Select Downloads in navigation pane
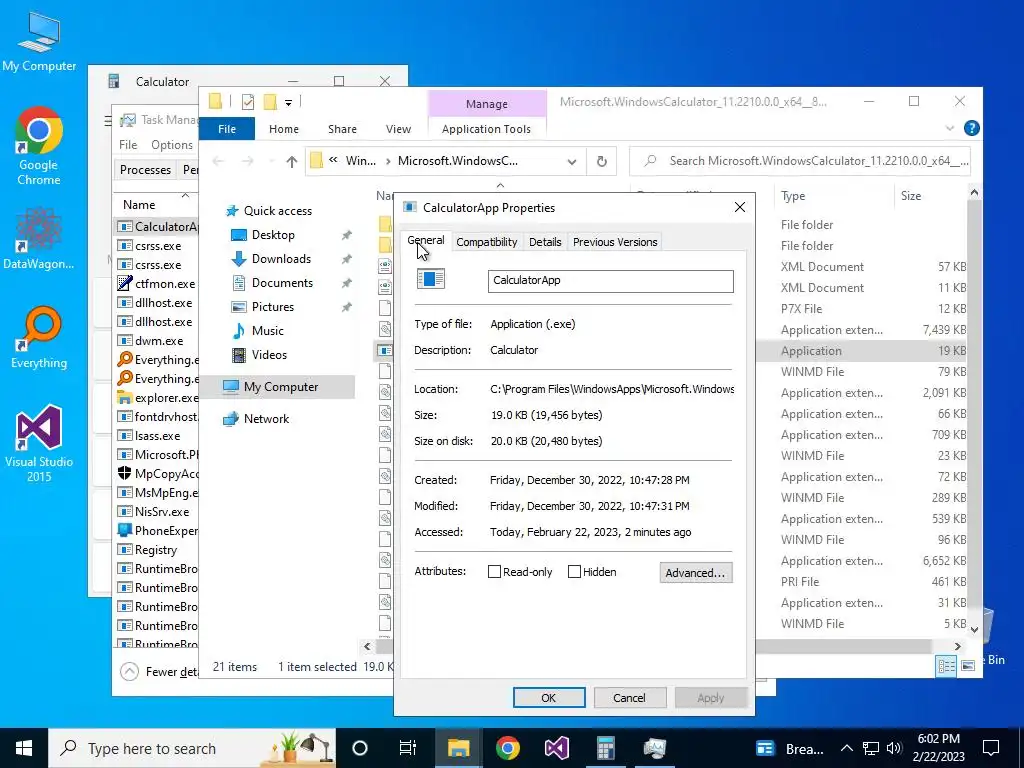 (x=281, y=259)
